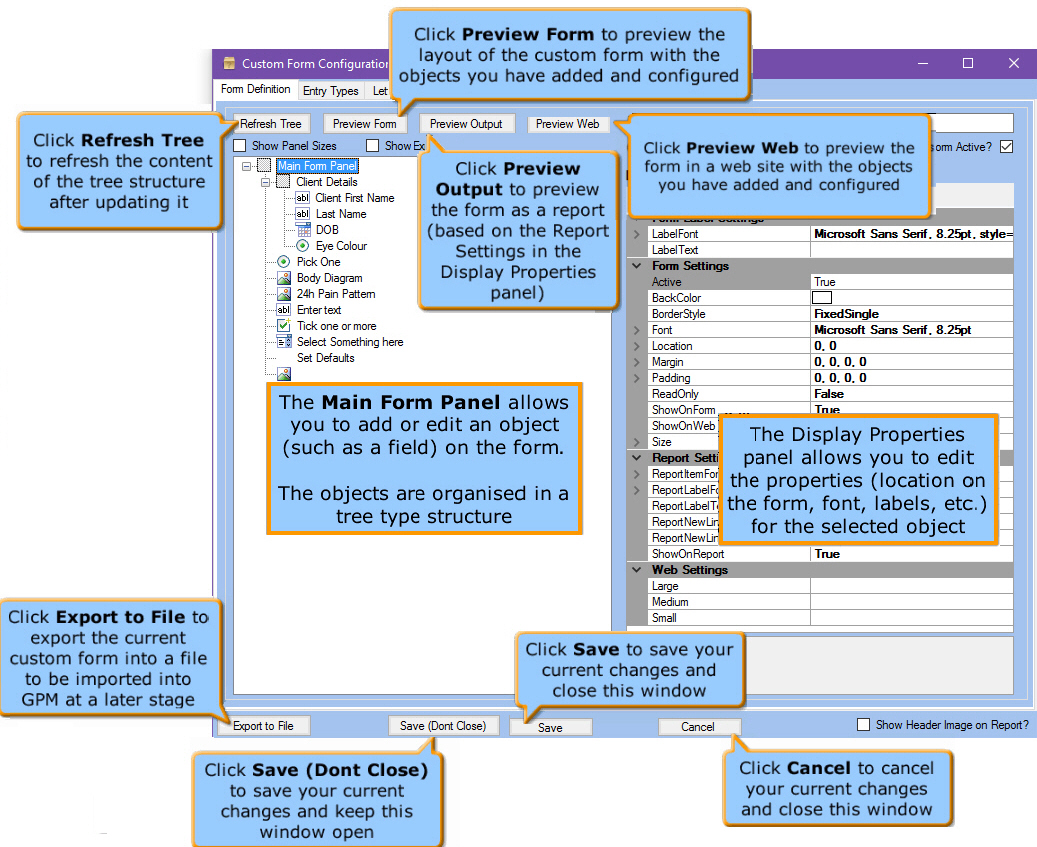Click the Preview Output button
This screenshot has height=847, width=1037.
466,124
